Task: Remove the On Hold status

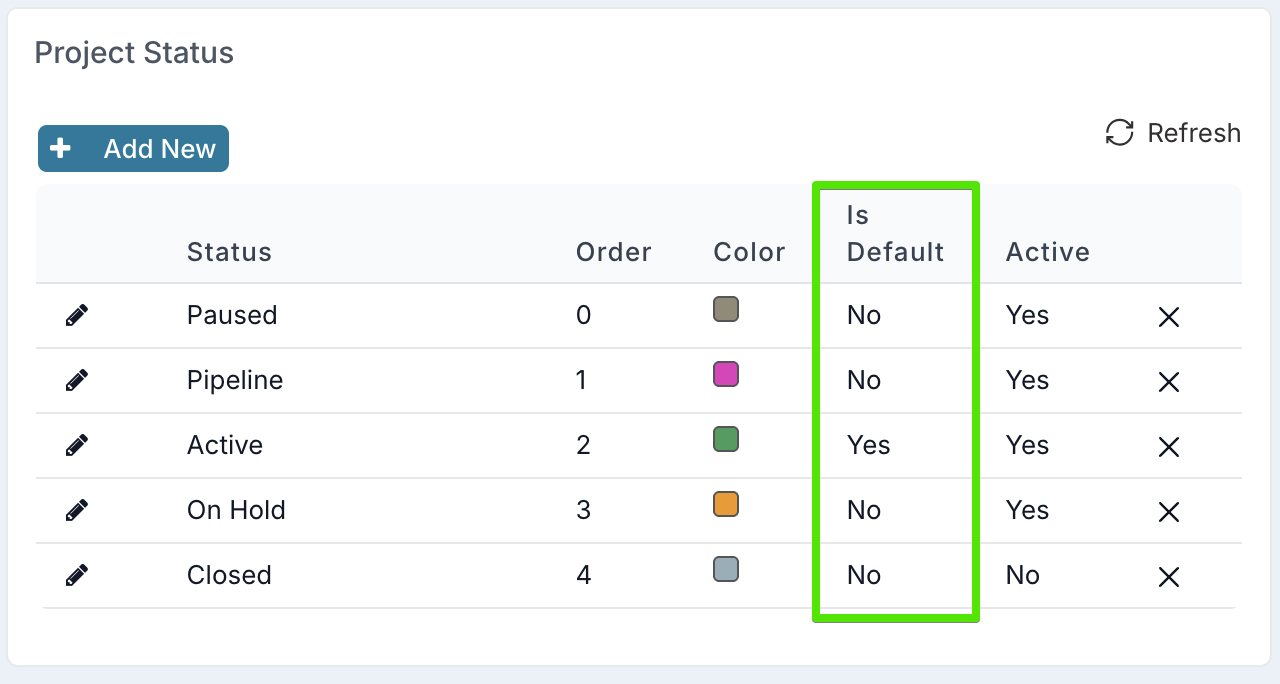Action: pos(1169,512)
